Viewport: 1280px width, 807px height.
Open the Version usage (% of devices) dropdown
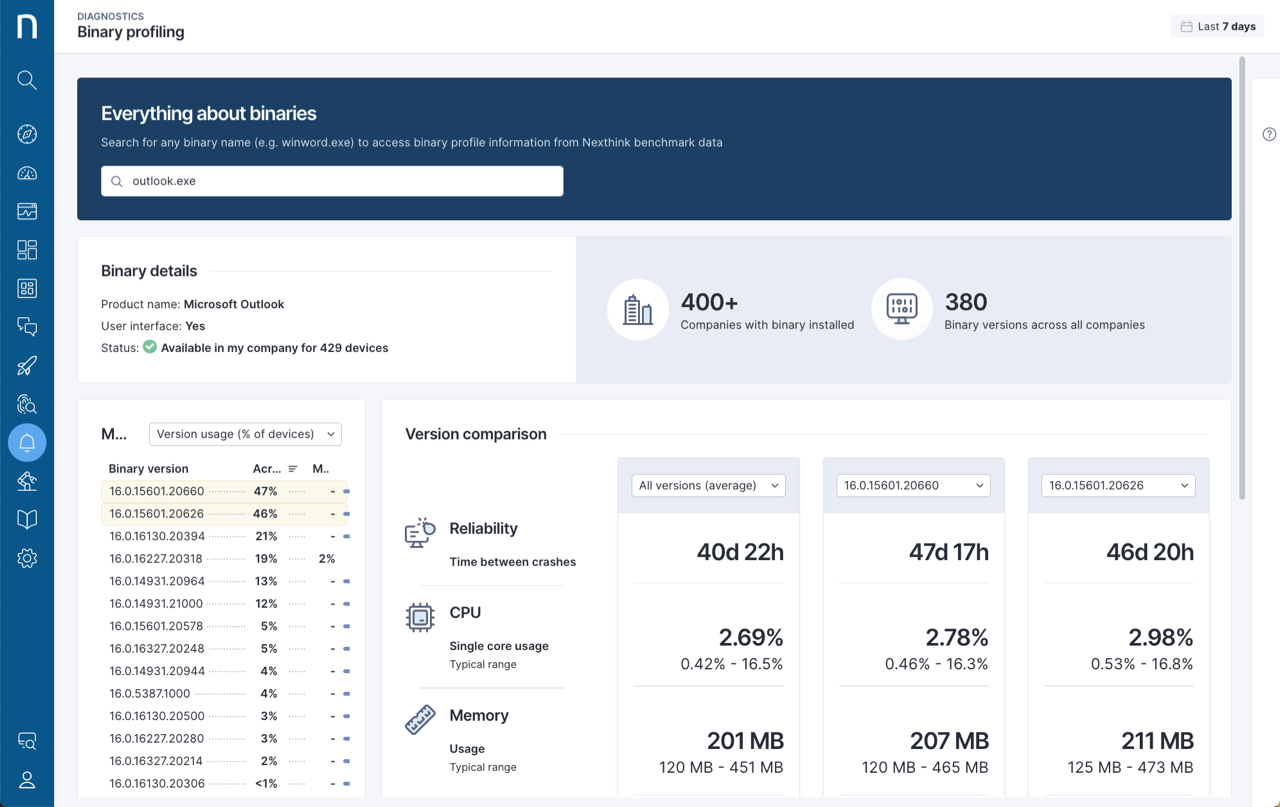coord(245,434)
